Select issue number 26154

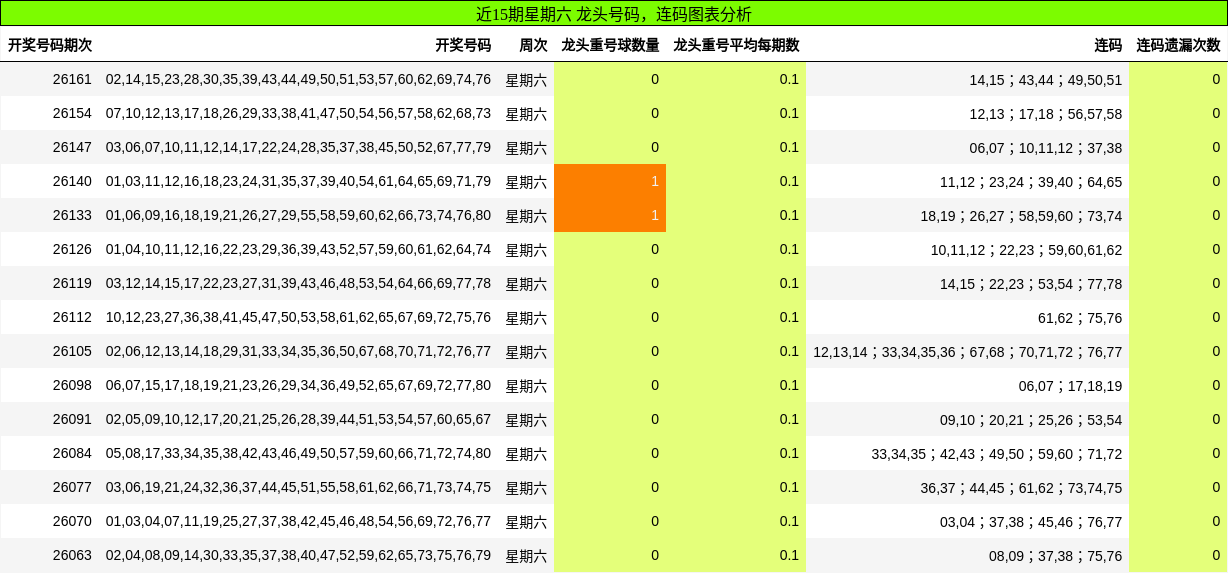[x=72, y=113]
